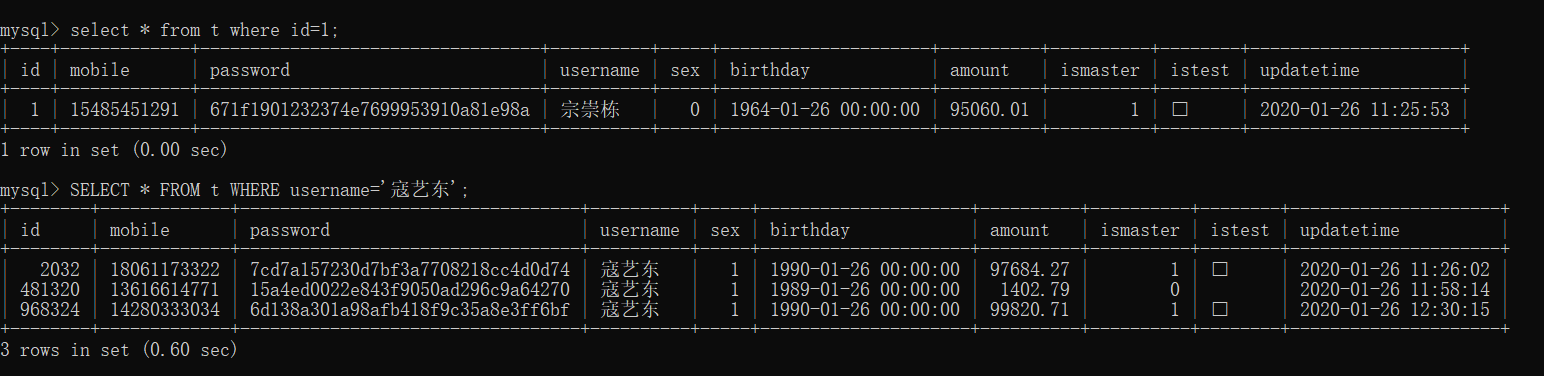Click the istest box in row 2032

1220,270
